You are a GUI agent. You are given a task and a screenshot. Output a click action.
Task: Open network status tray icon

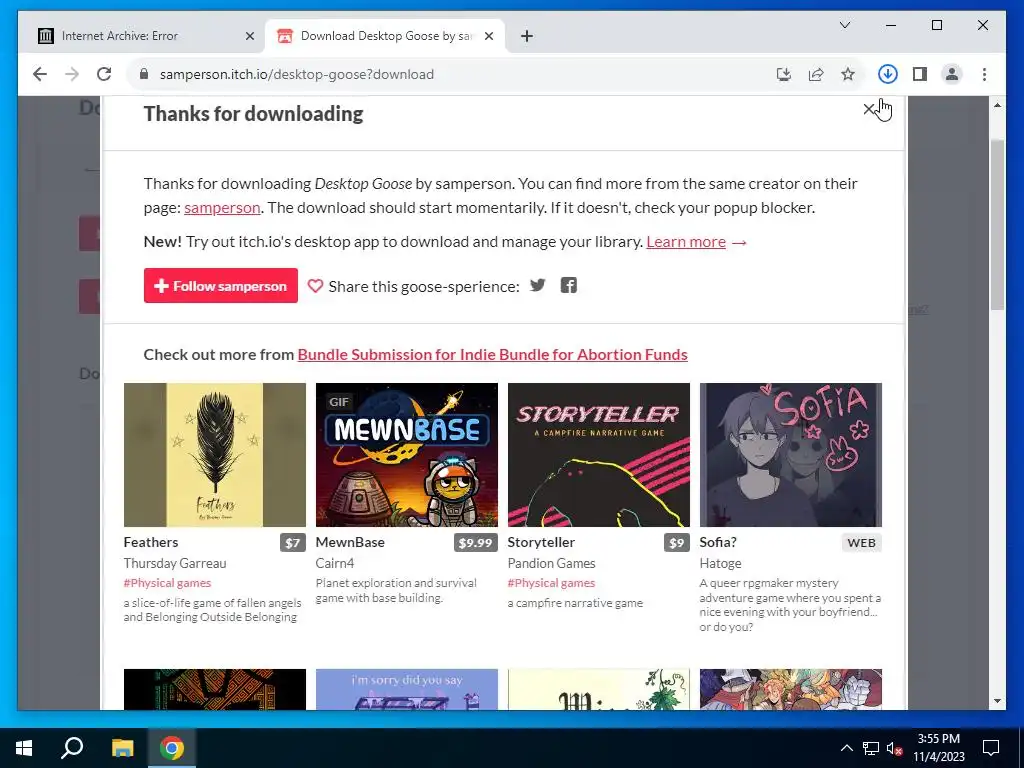tap(871, 748)
